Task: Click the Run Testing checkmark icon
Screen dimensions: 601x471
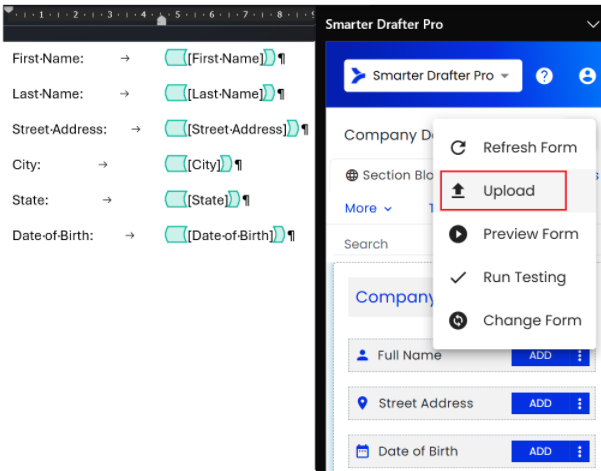Action: coord(458,277)
